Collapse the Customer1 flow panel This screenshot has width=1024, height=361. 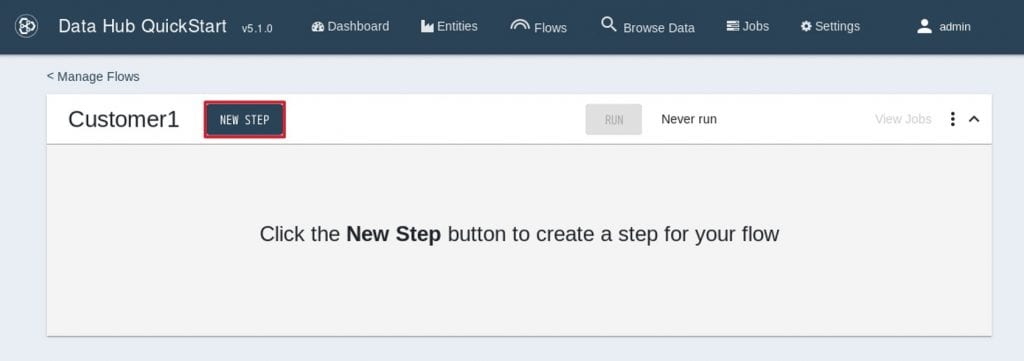click(x=974, y=119)
